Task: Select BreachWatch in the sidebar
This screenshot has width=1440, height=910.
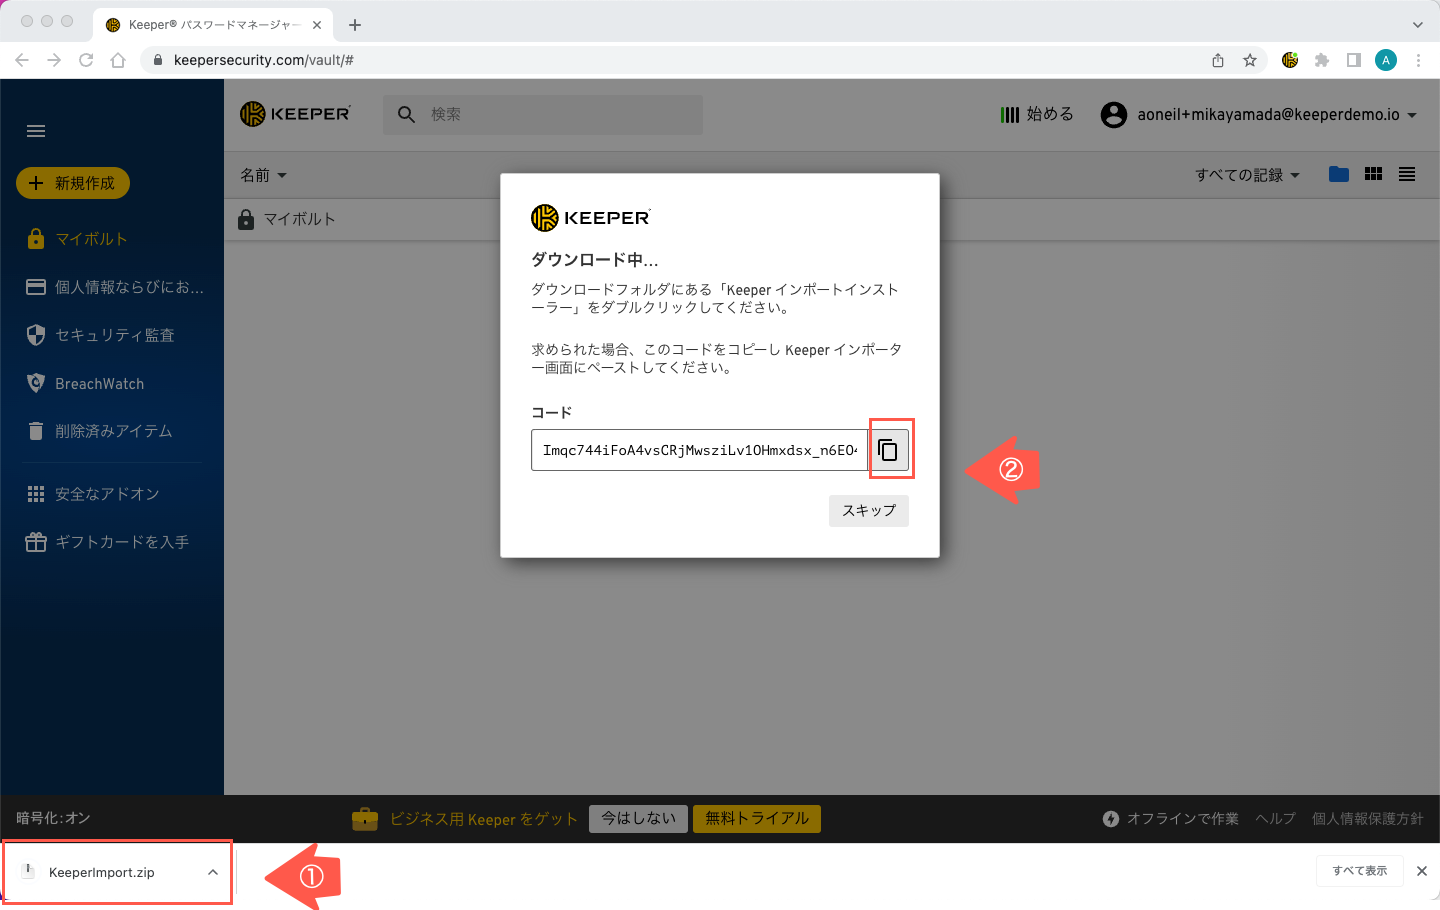Action: coord(99,384)
